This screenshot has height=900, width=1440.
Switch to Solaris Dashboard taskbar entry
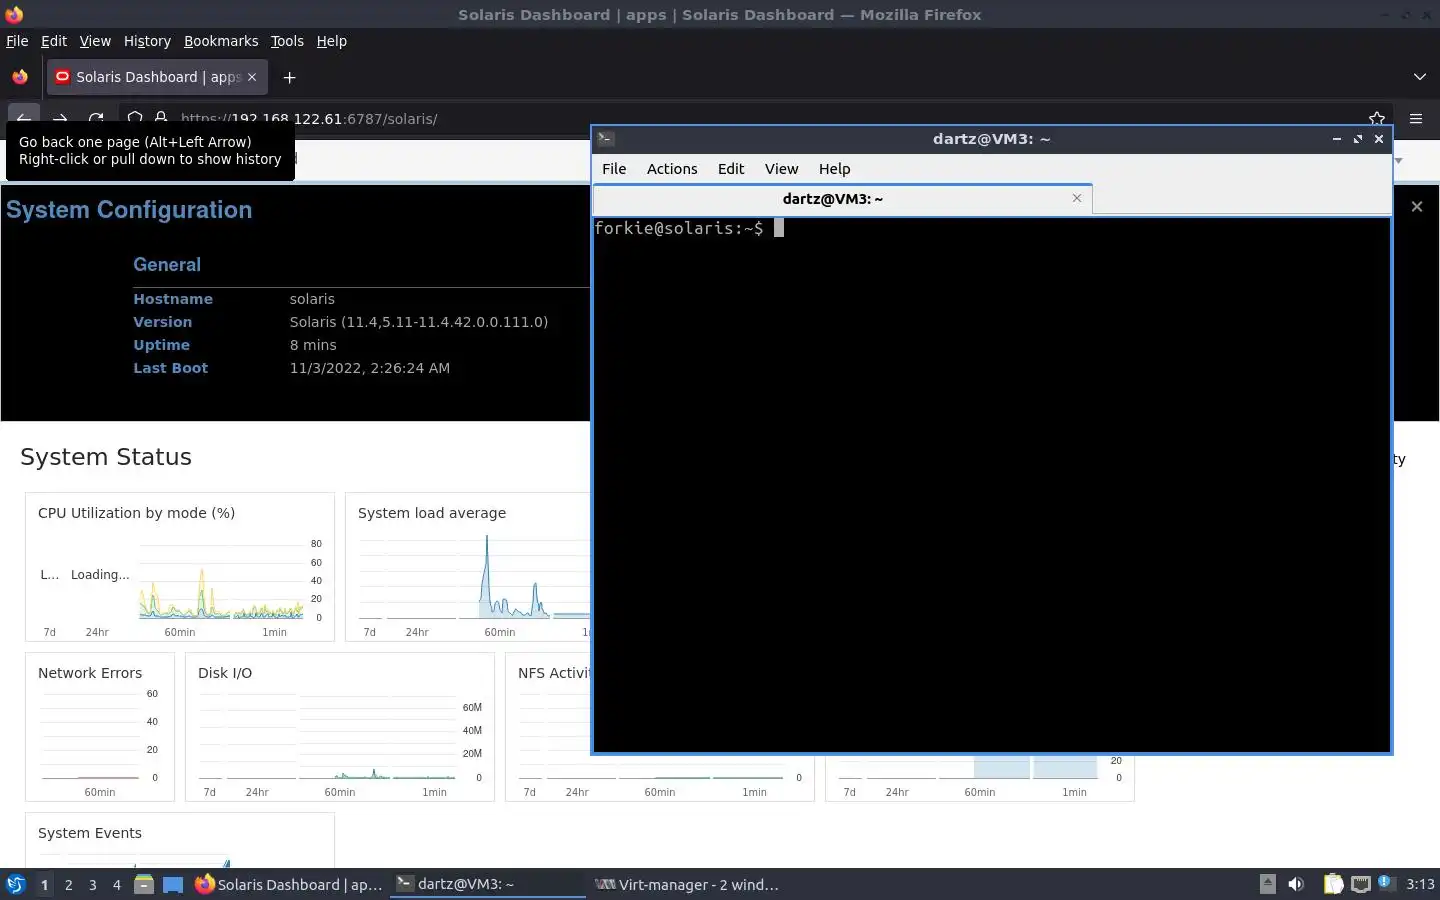[x=288, y=884]
